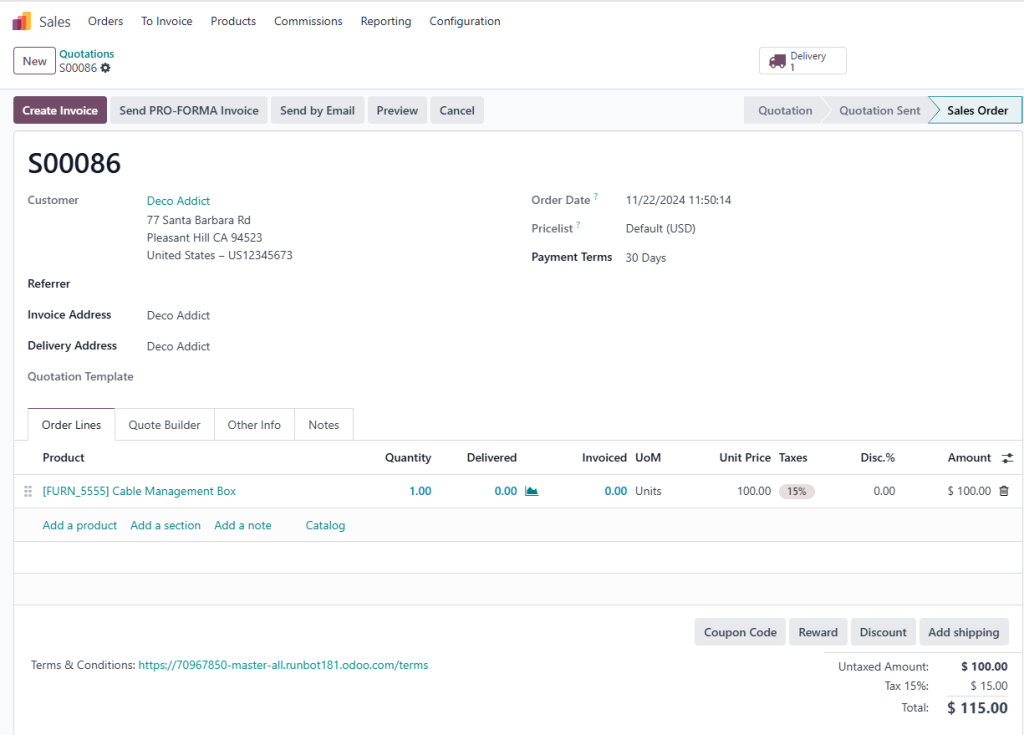The image size is (1024, 735).
Task: Open the To Invoice menu
Action: point(167,21)
